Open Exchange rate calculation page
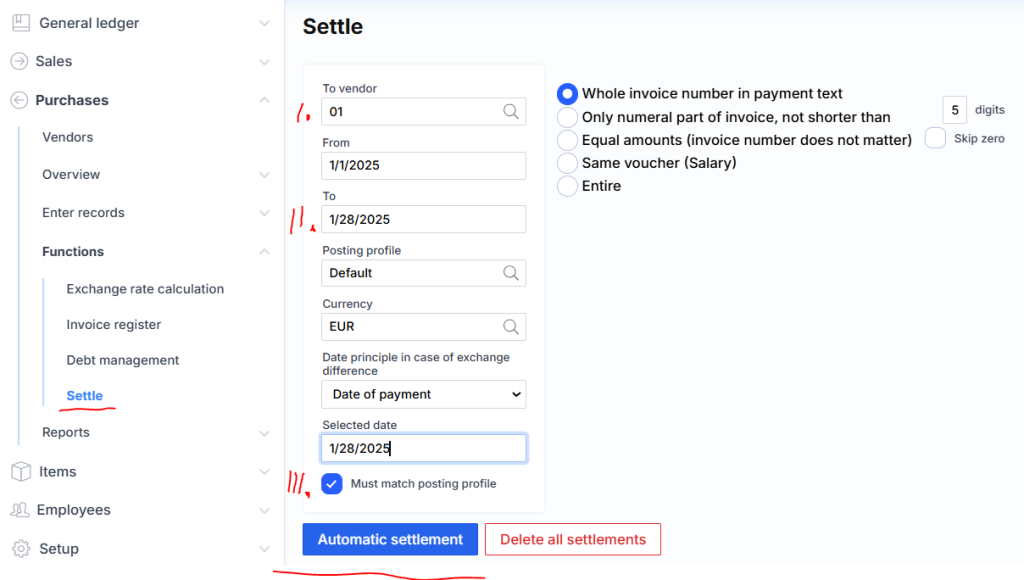The height and width of the screenshot is (580, 1024). [x=145, y=289]
